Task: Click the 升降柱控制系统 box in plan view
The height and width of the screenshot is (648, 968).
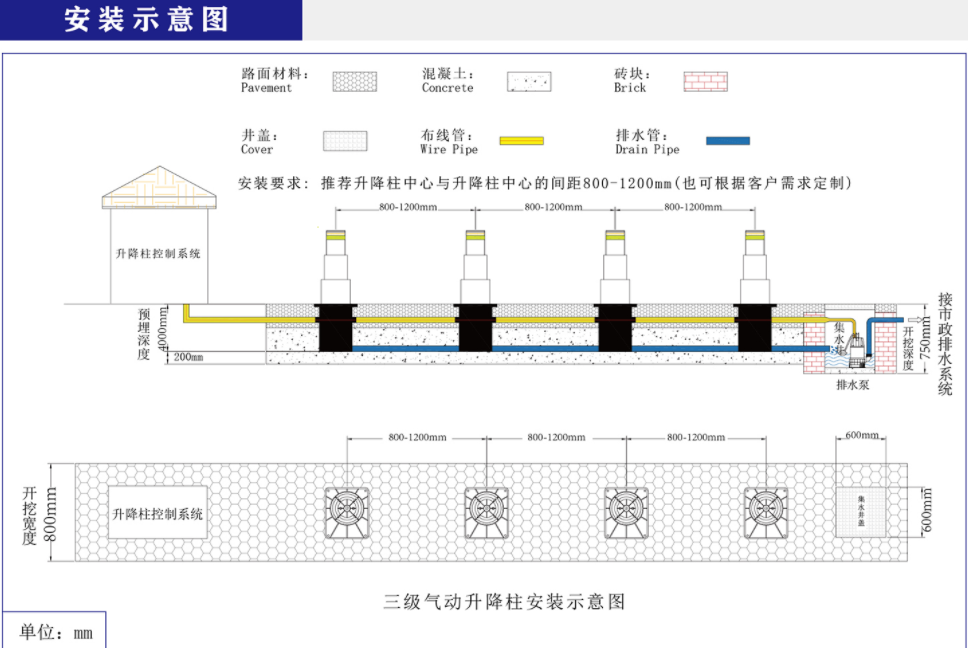Action: tap(157, 513)
